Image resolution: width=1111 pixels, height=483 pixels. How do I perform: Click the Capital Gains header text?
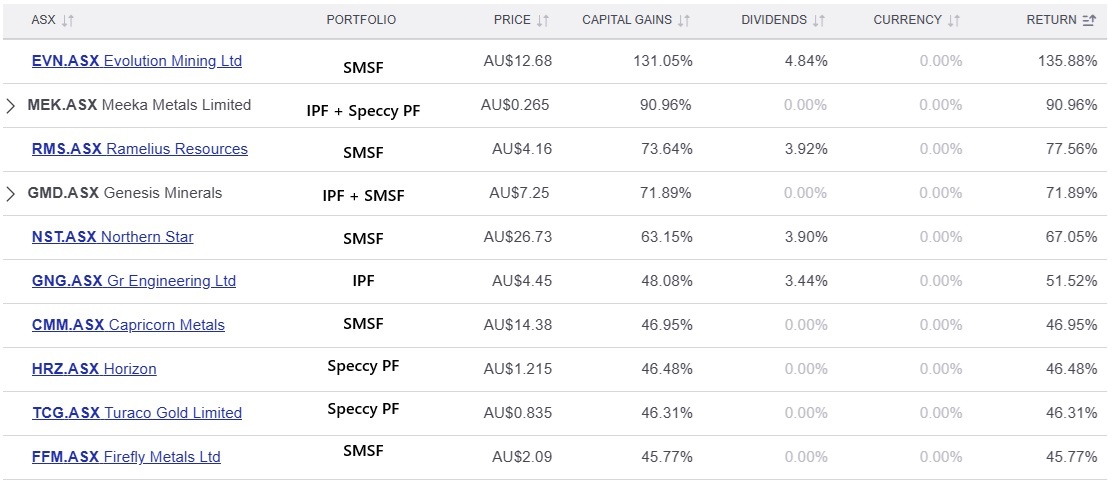[x=627, y=20]
